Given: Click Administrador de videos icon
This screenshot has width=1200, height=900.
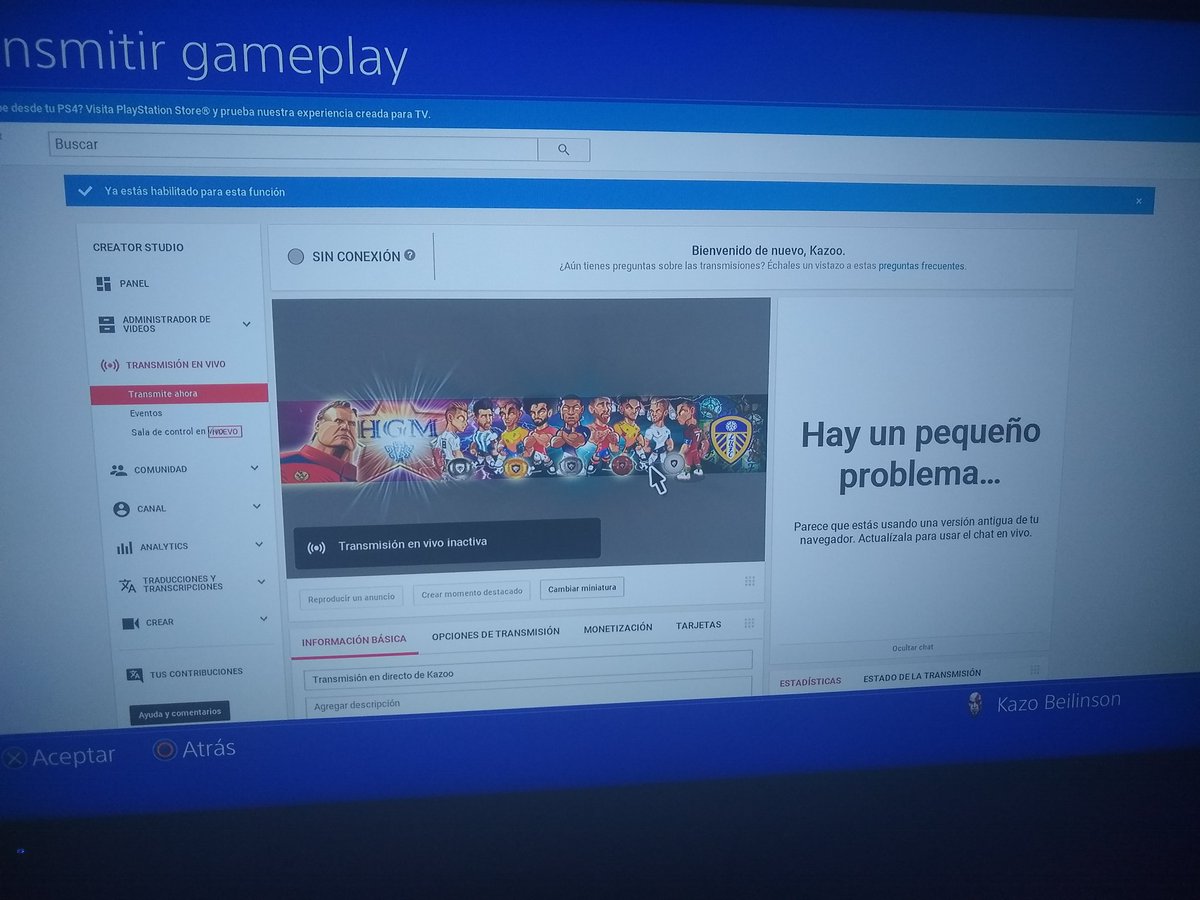Looking at the screenshot, I should 107,325.
